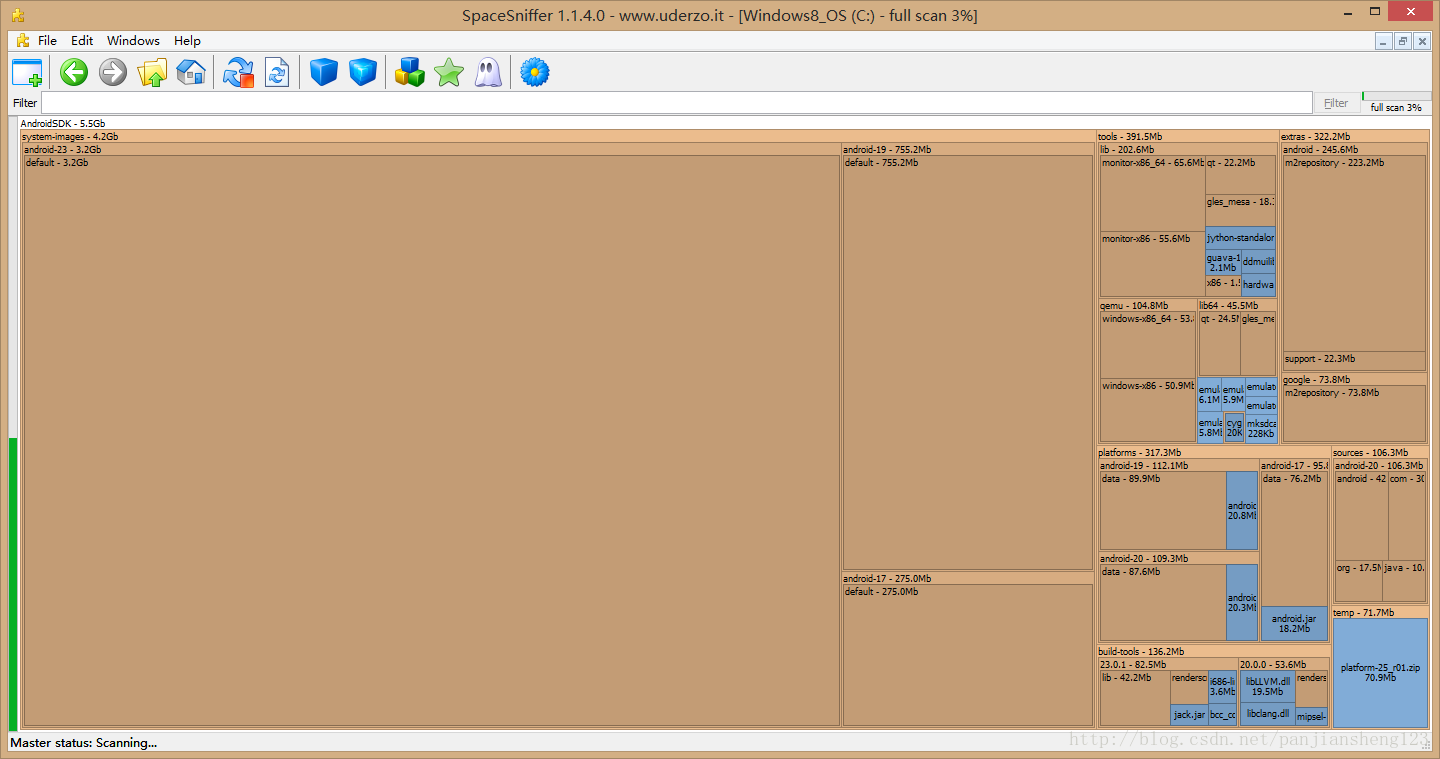1440x759 pixels.
Task: Click the New View toolbar icon
Action: point(27,72)
